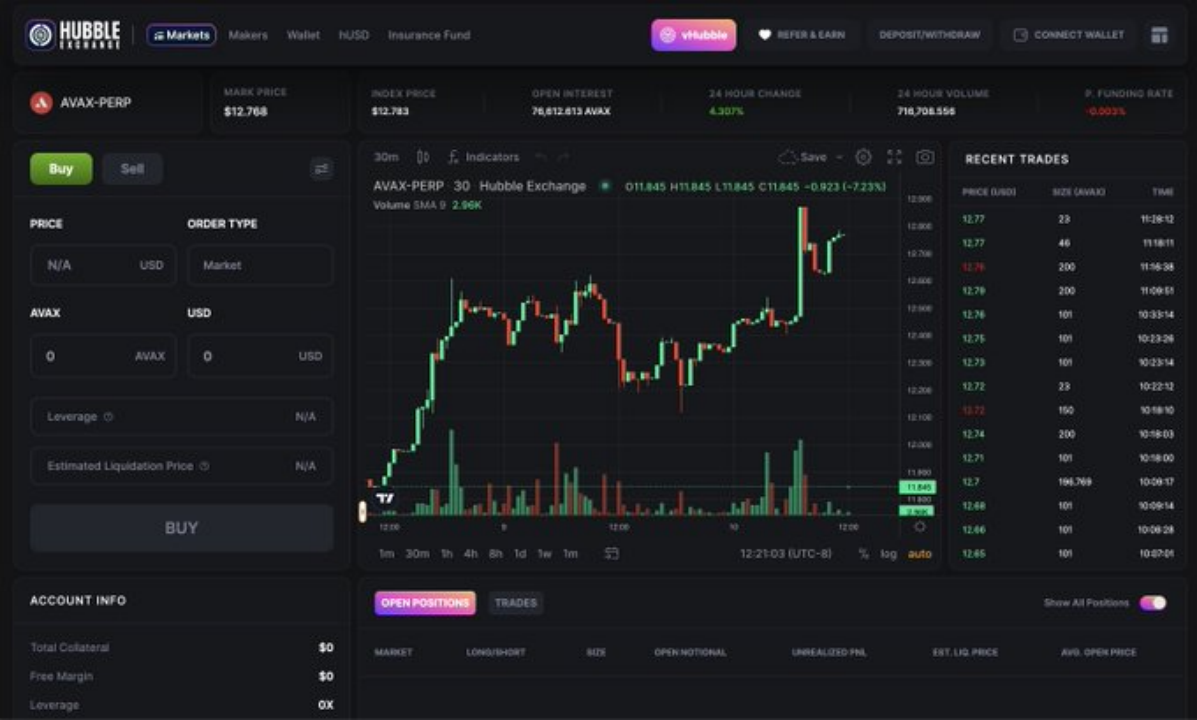Click the vHubble button
Viewport: 1197px width, 720px height.
coord(693,35)
